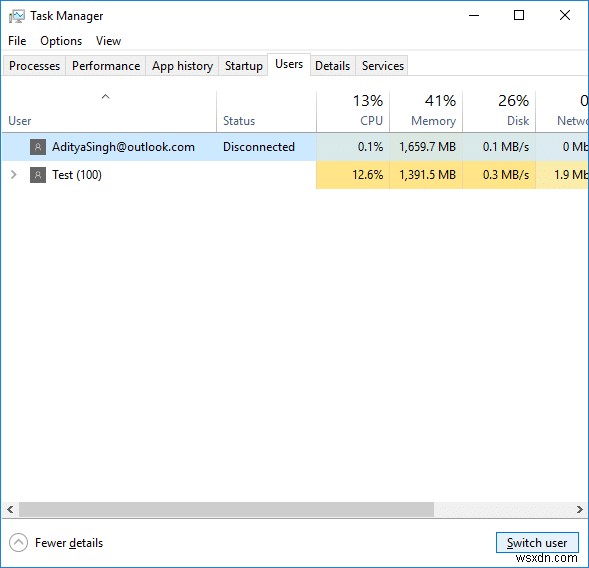
Task: Switch to the Processes tab
Action: point(34,66)
